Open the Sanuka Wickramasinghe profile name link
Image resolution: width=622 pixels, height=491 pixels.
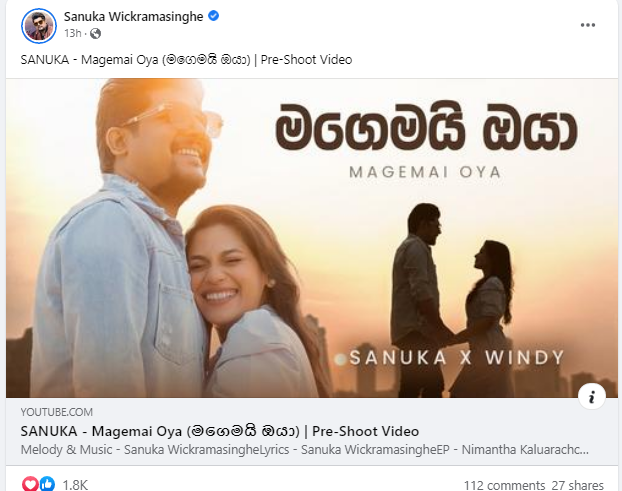[x=133, y=17]
